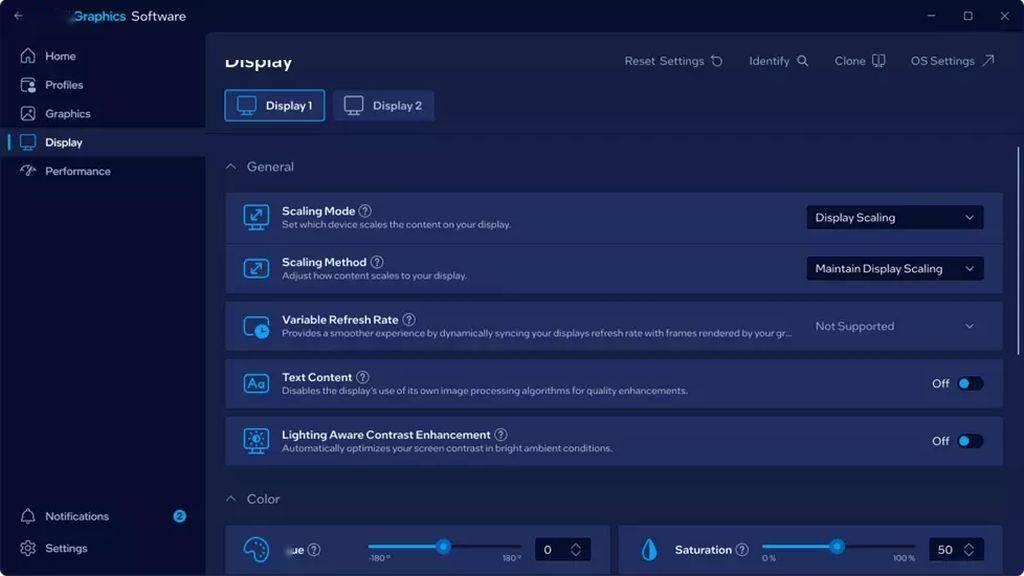Switch to Display 1 tab
This screenshot has height=576, width=1024.
click(274, 105)
